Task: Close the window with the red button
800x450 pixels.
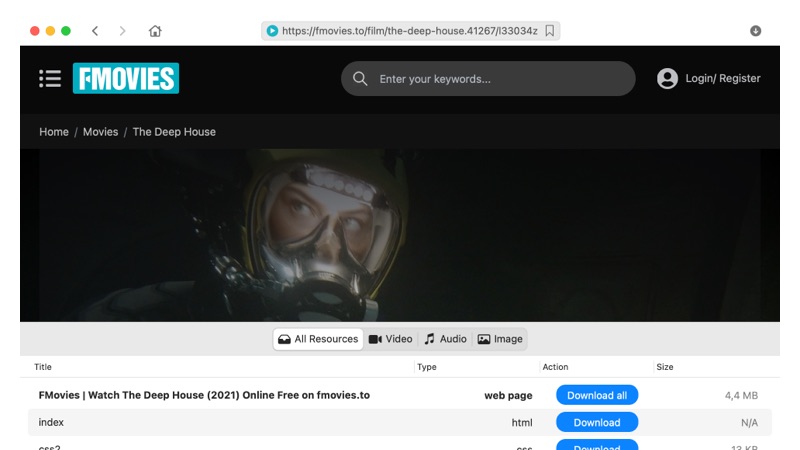Action: coord(35,31)
